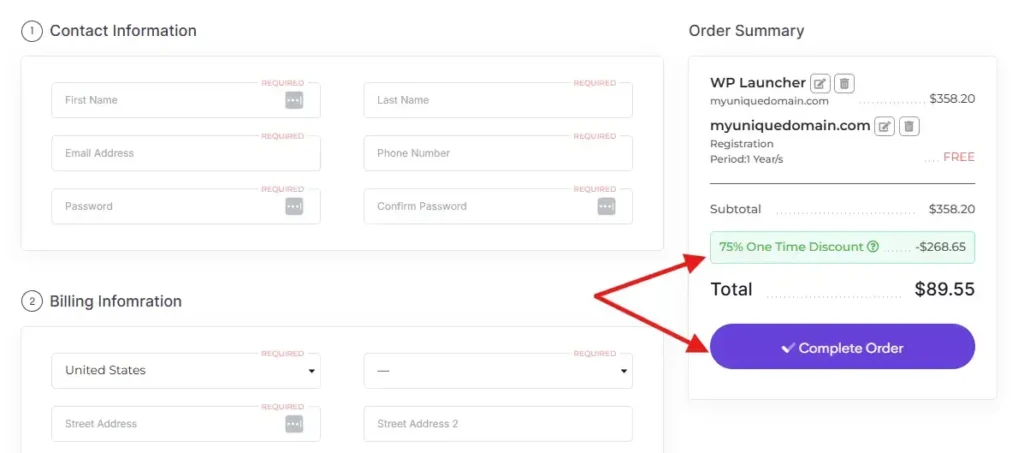
Task: Open the United States country dropdown
Action: pyautogui.click(x=186, y=371)
